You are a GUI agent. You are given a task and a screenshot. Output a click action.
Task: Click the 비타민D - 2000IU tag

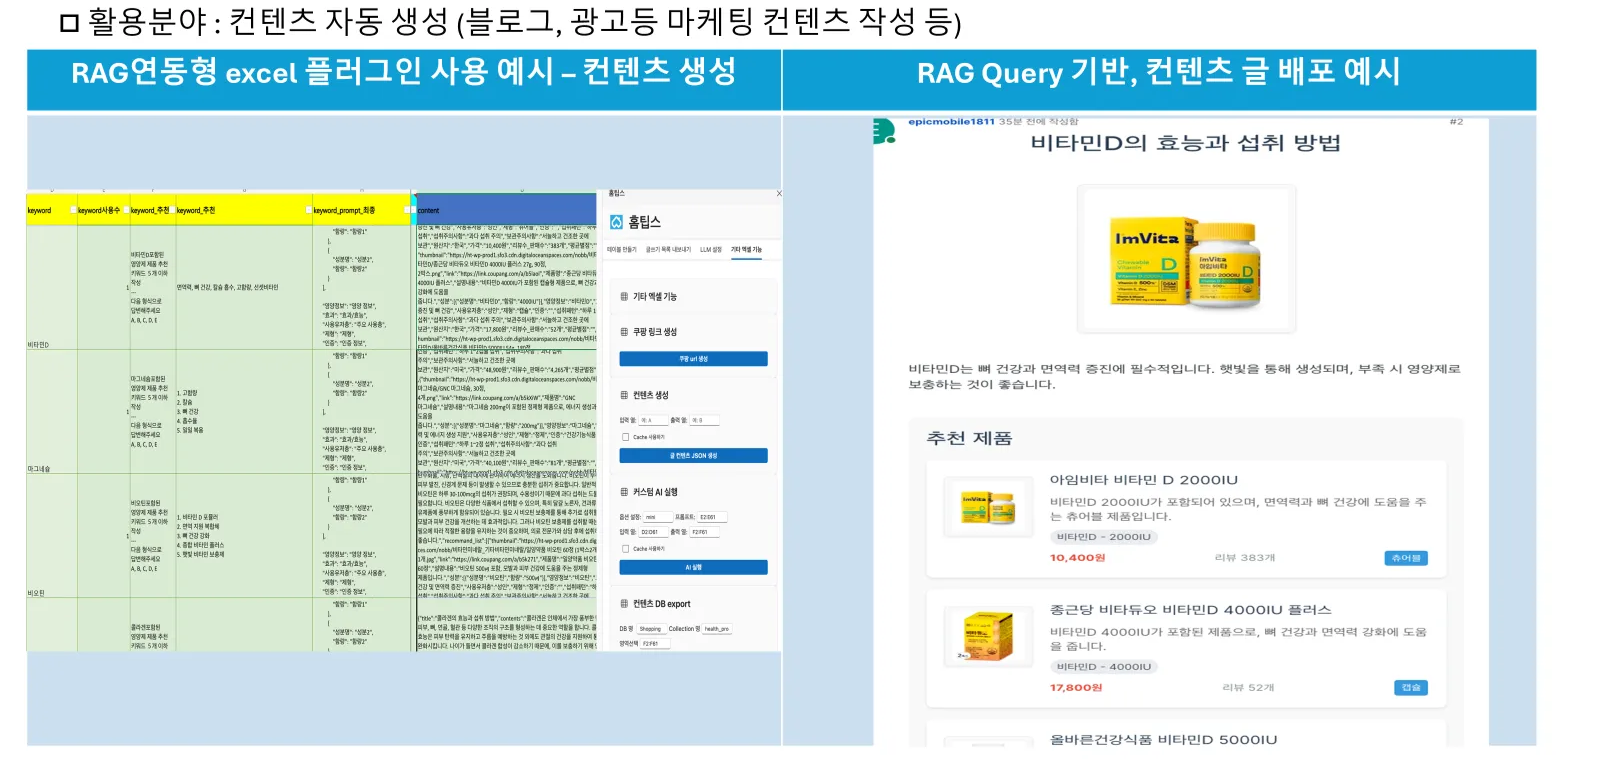pyautogui.click(x=1104, y=537)
